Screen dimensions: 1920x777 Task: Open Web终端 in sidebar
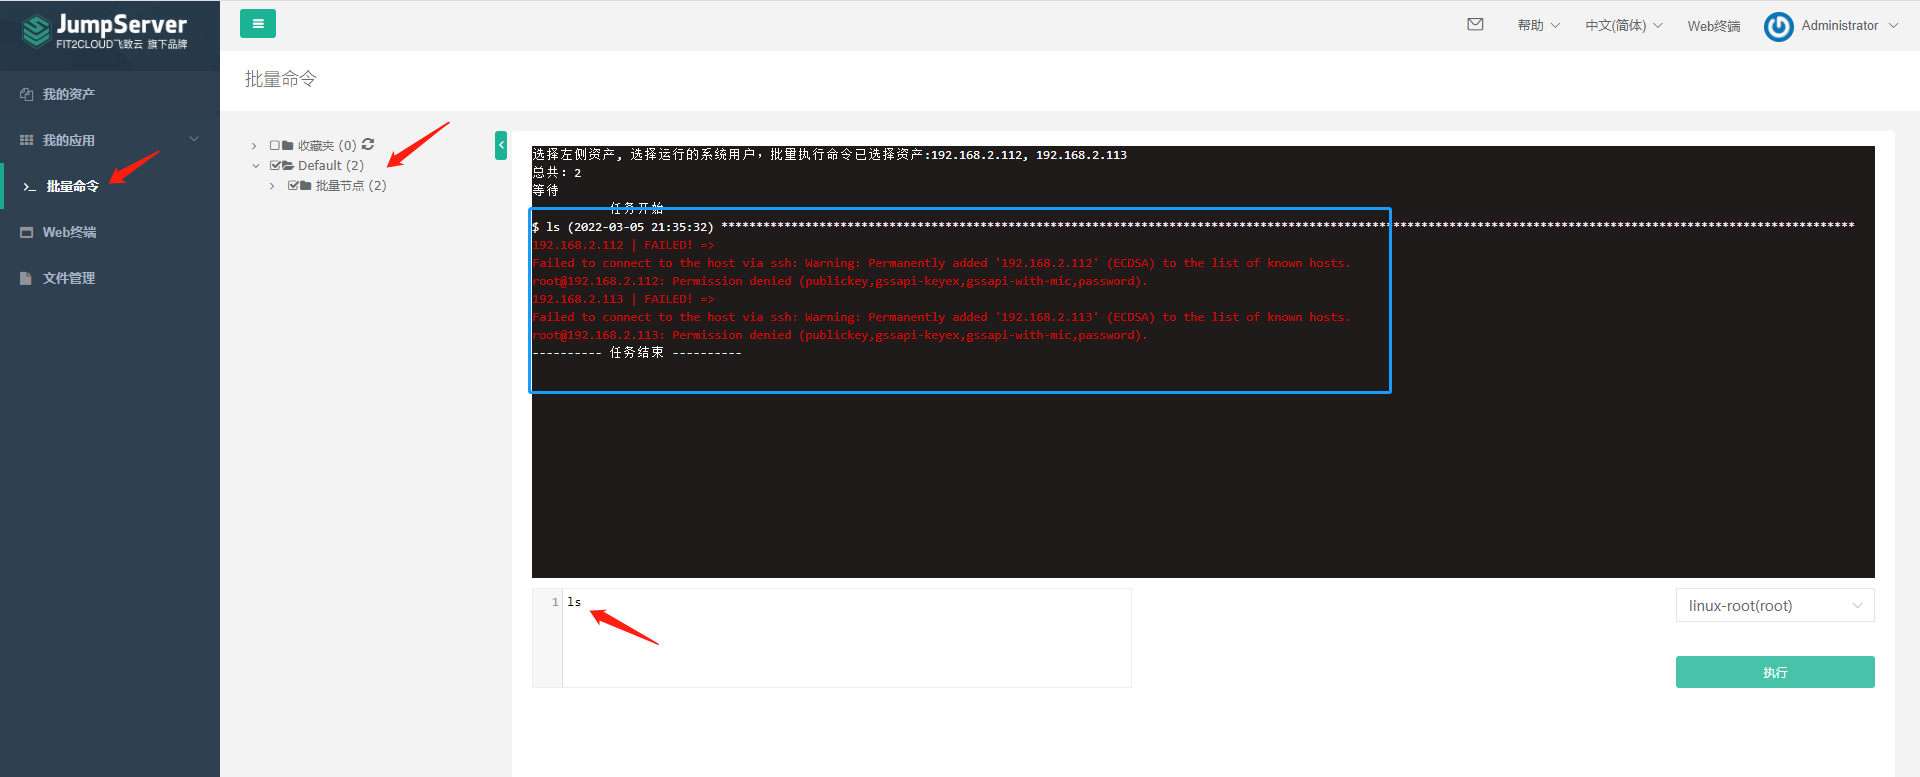pos(110,232)
